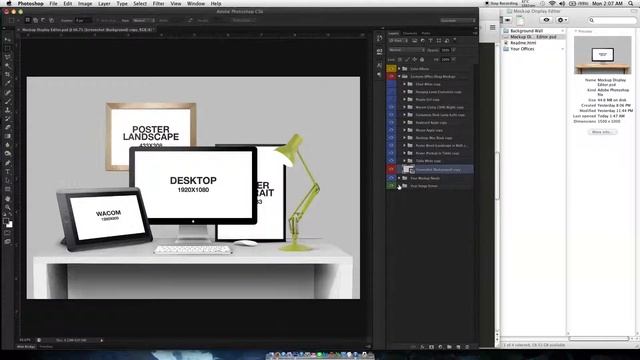Expand the Wacom Cintiq layer group
This screenshot has height=360, width=640.
tap(404, 107)
